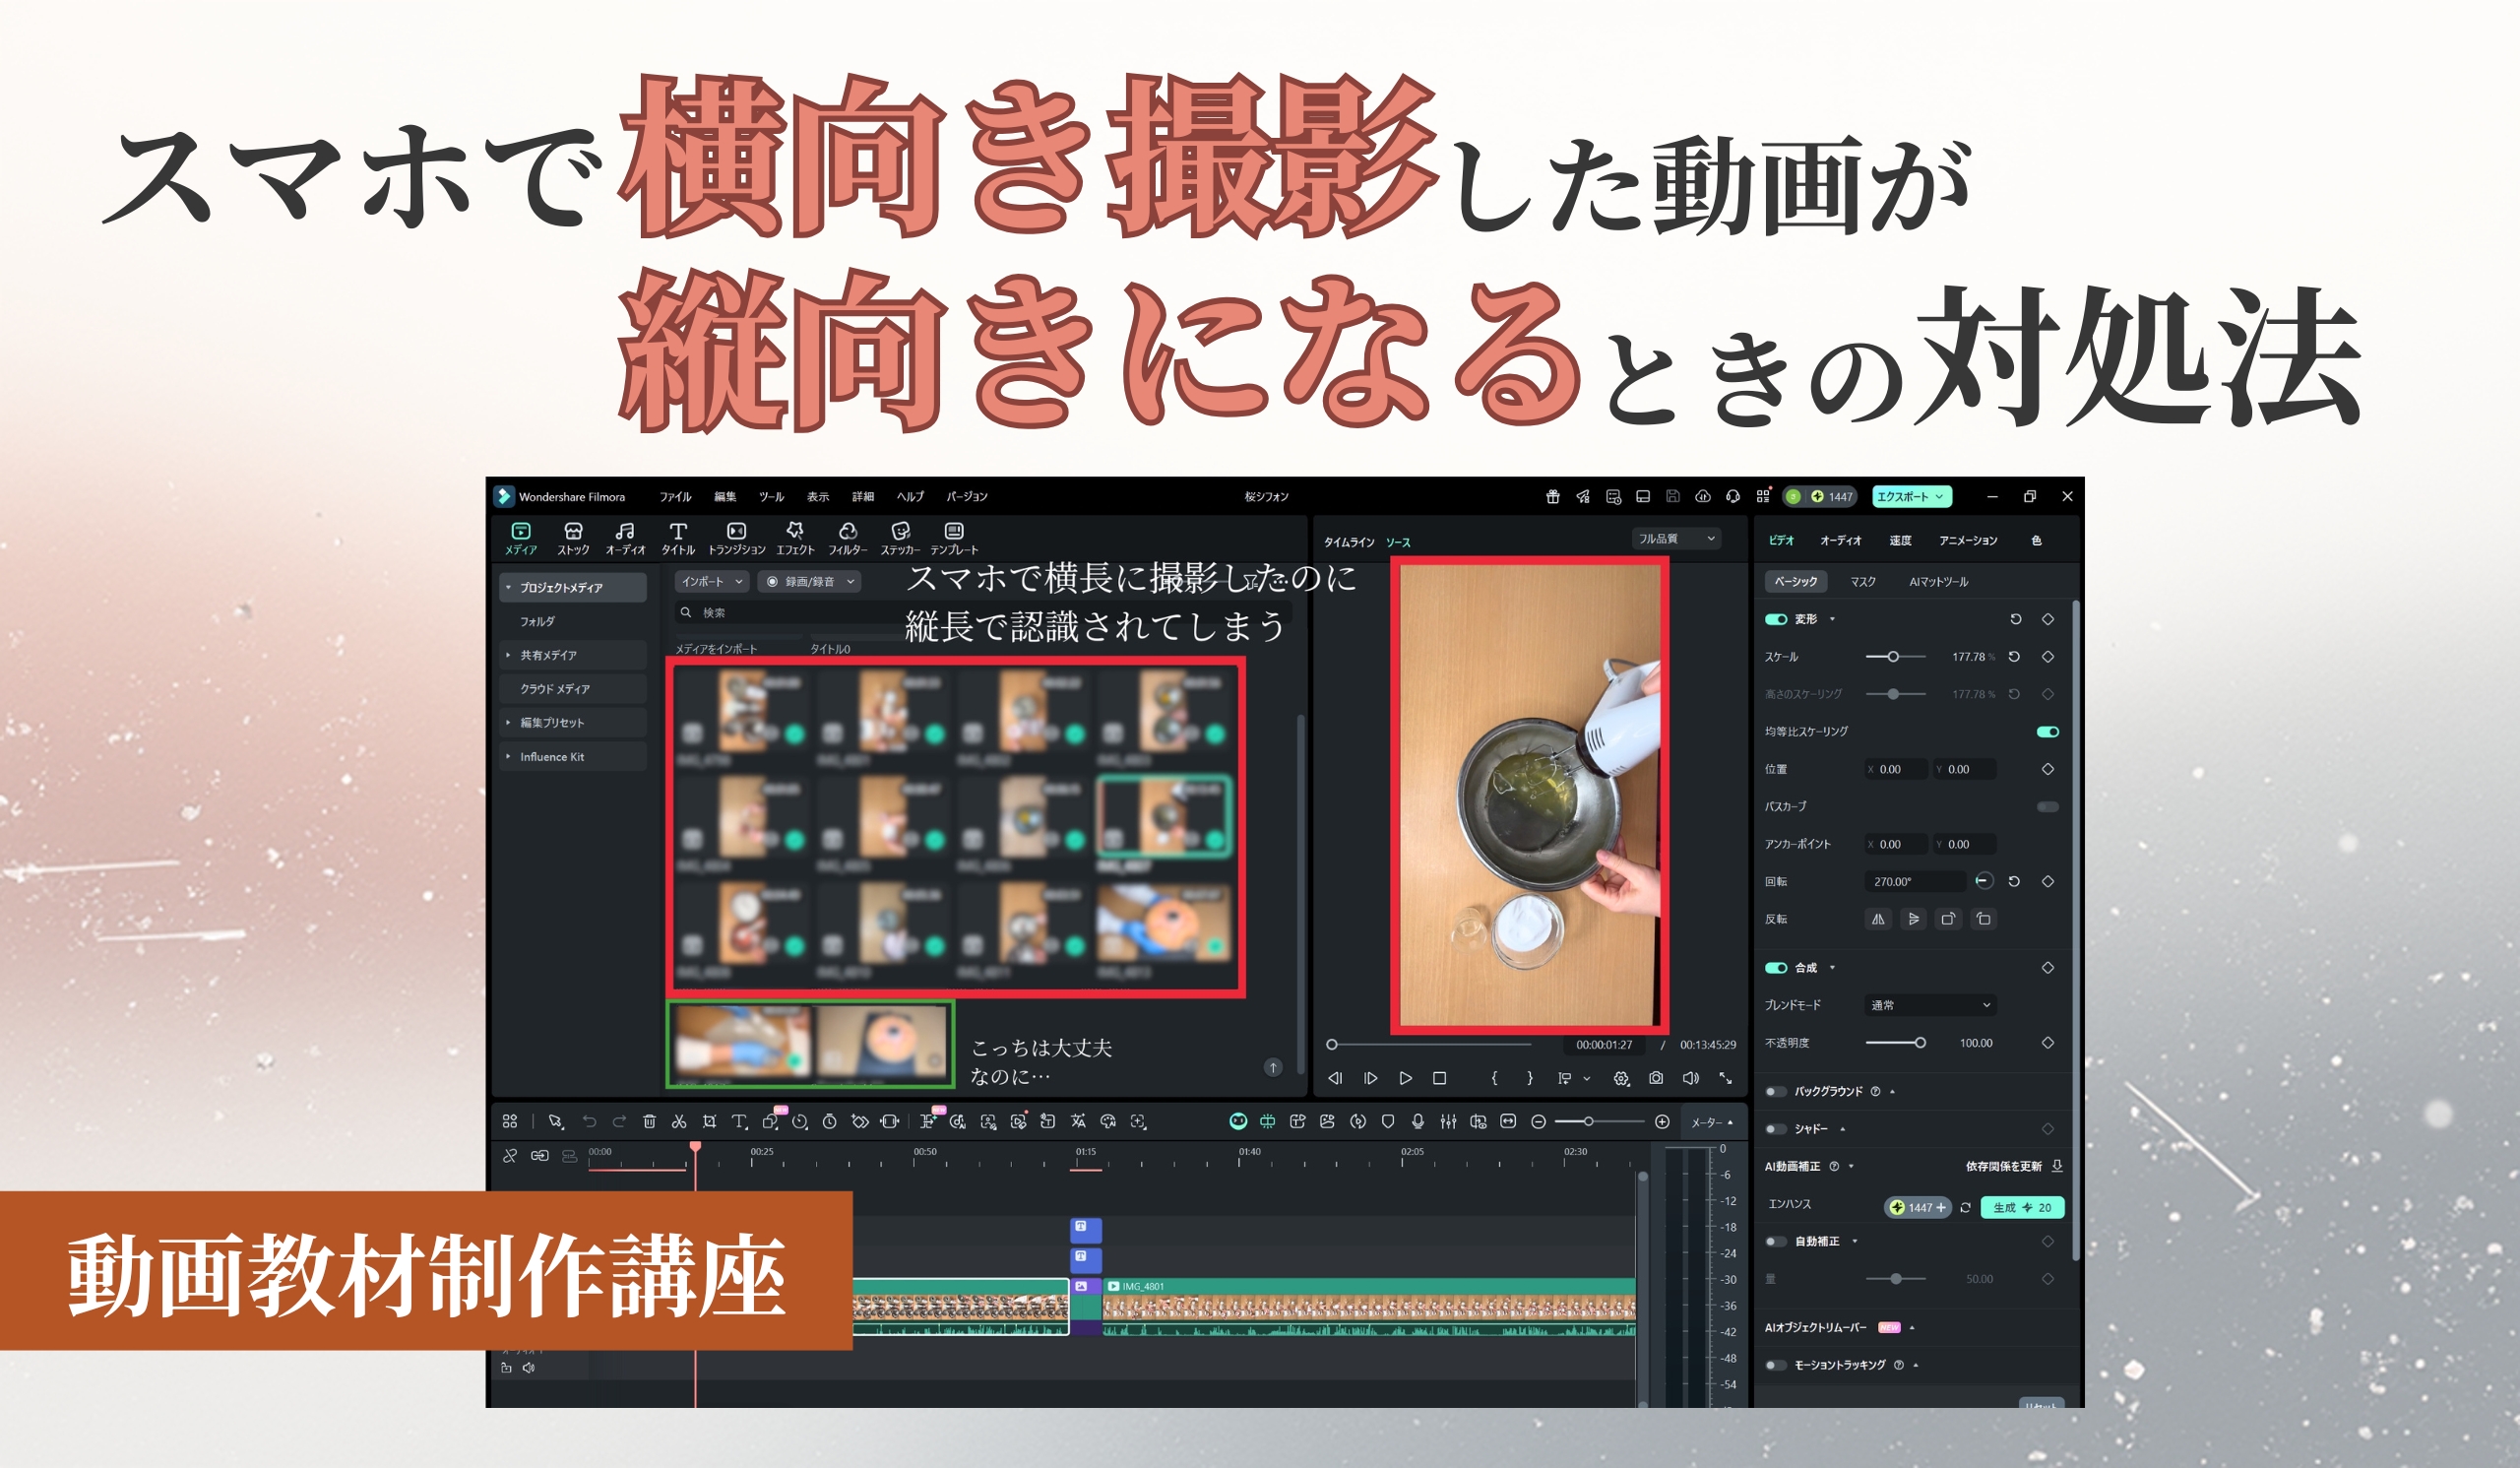This screenshot has width=2520, height=1468.
Task: Click the microphone voiceover record icon
Action: 1418,1122
